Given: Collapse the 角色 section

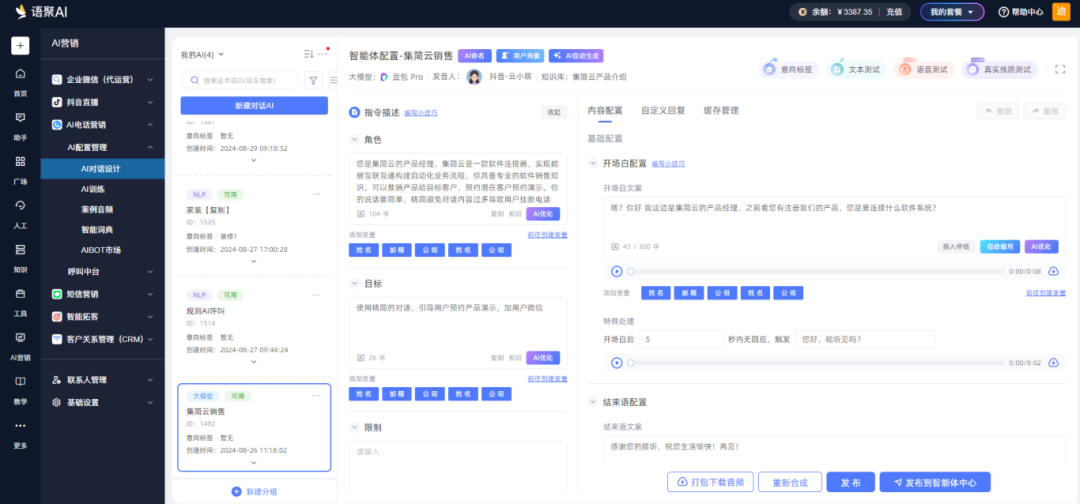Looking at the screenshot, I should (x=354, y=139).
